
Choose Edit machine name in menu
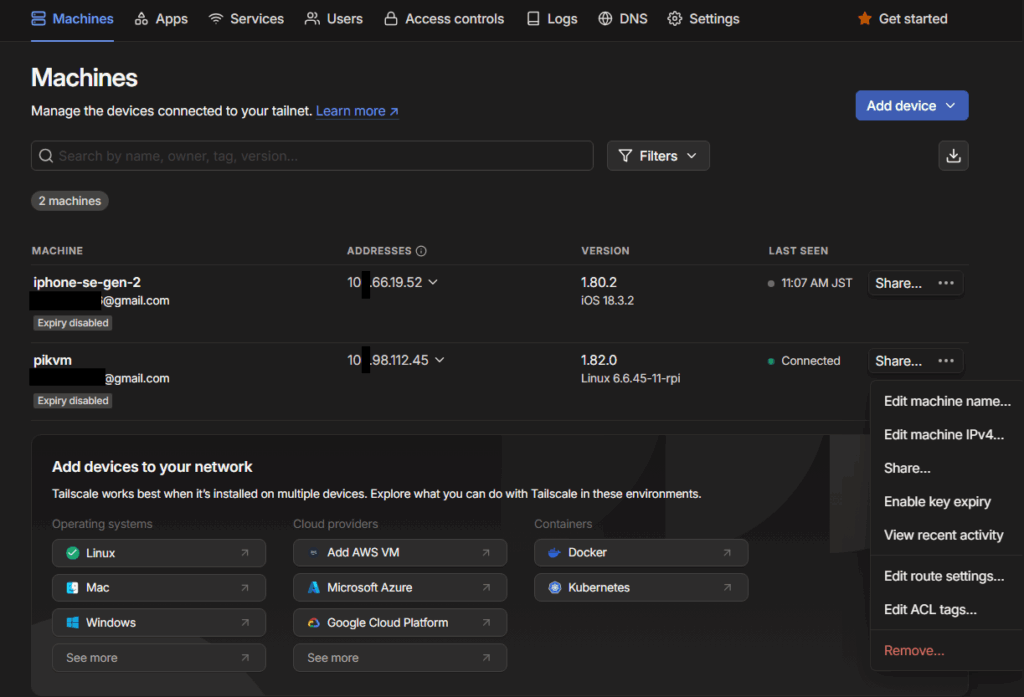(x=947, y=401)
